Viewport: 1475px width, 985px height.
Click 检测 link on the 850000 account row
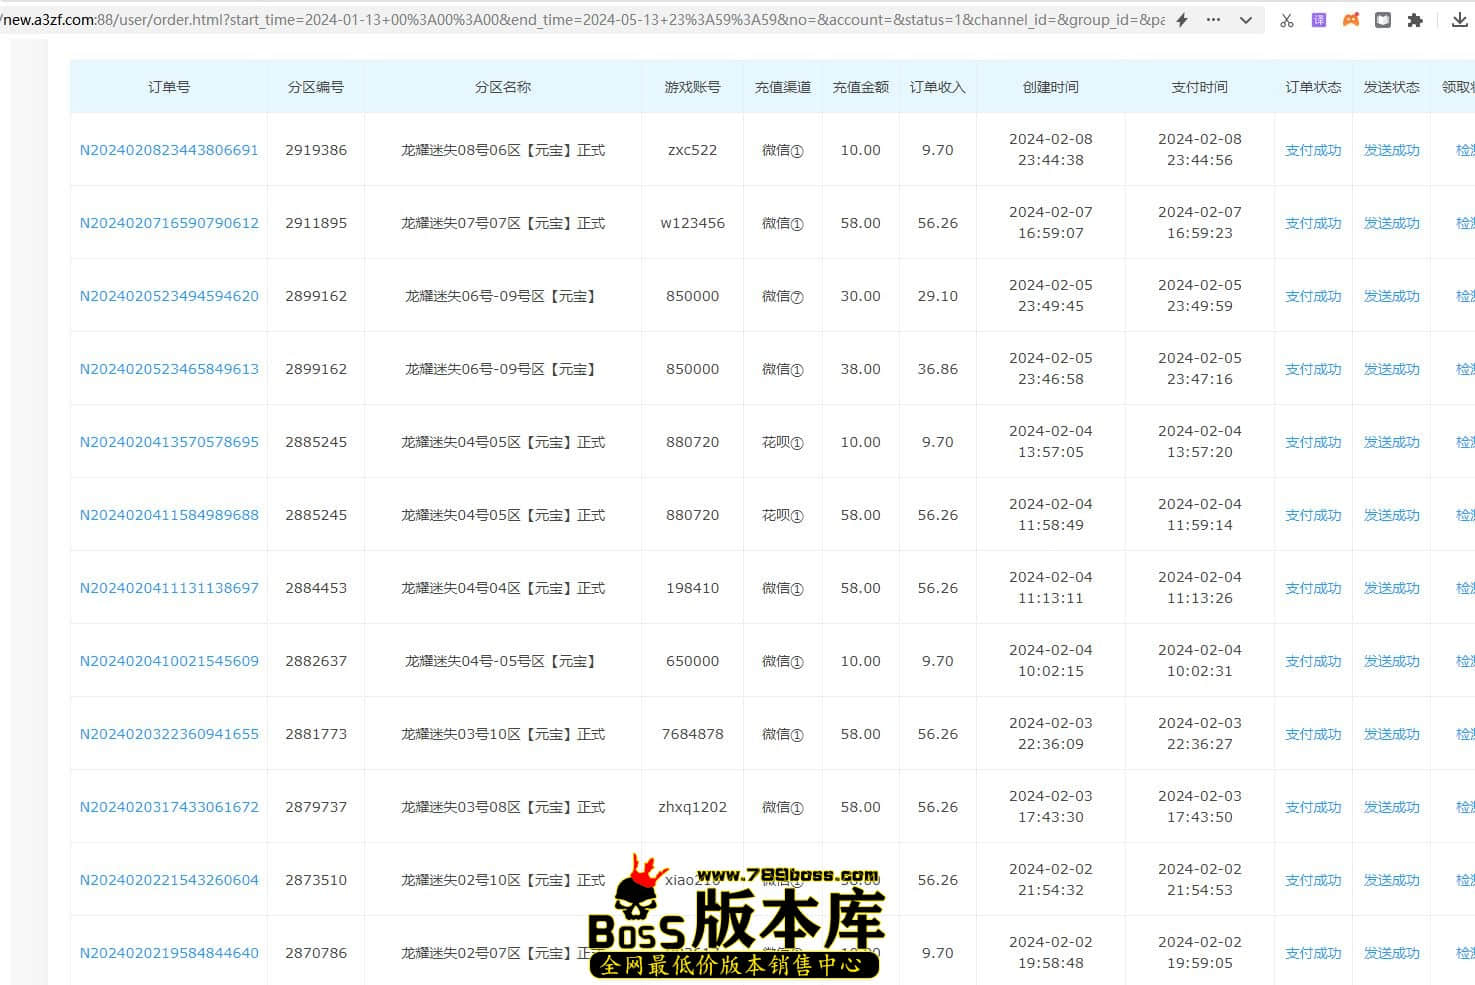click(1464, 296)
